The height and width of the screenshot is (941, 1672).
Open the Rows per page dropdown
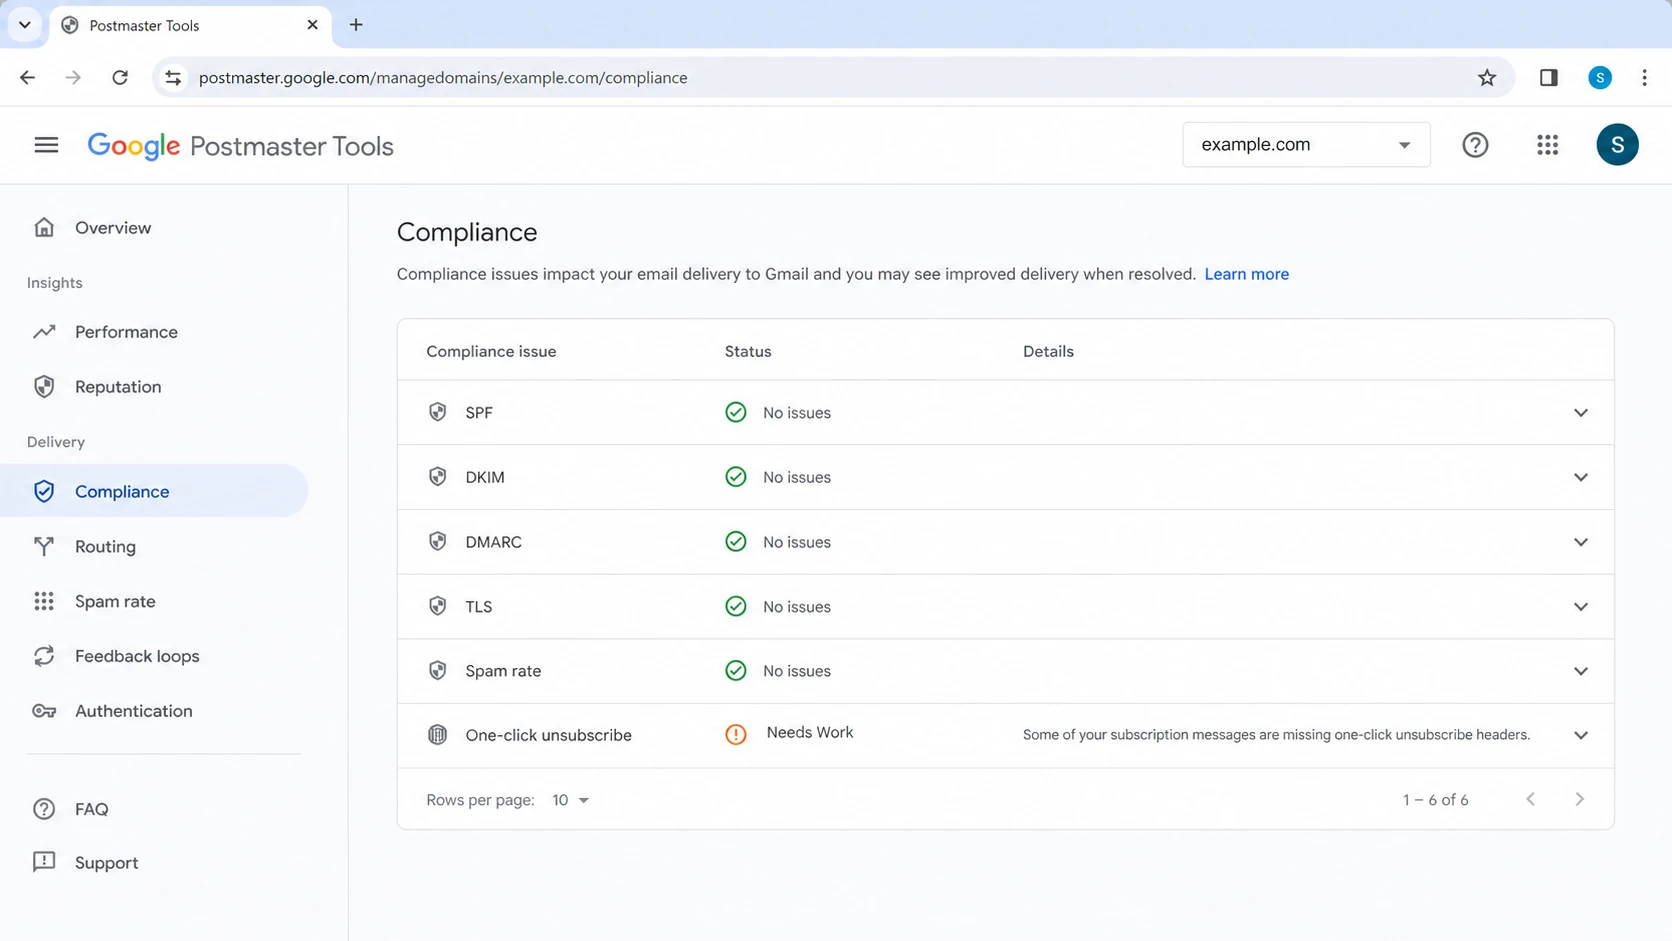[x=570, y=800]
